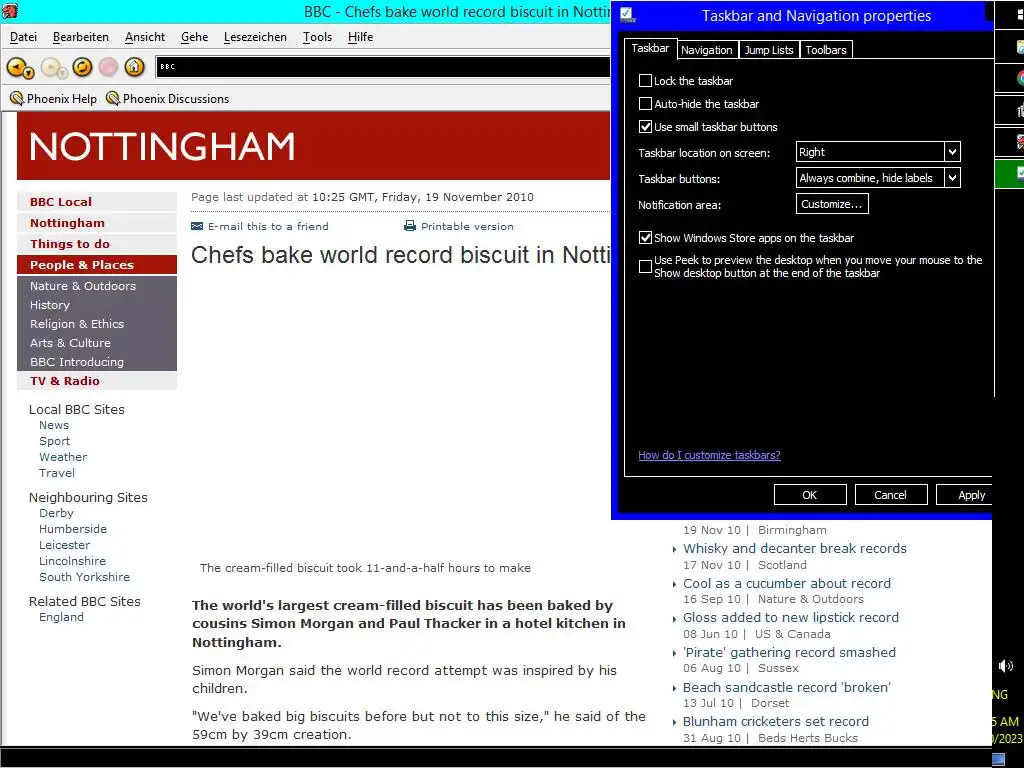The width and height of the screenshot is (1024, 768).
Task: Open the Phoenix Help bookmark
Action: [54, 99]
